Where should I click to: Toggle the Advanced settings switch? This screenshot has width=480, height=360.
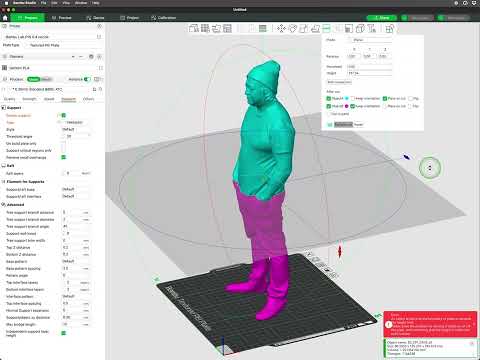click(x=87, y=79)
